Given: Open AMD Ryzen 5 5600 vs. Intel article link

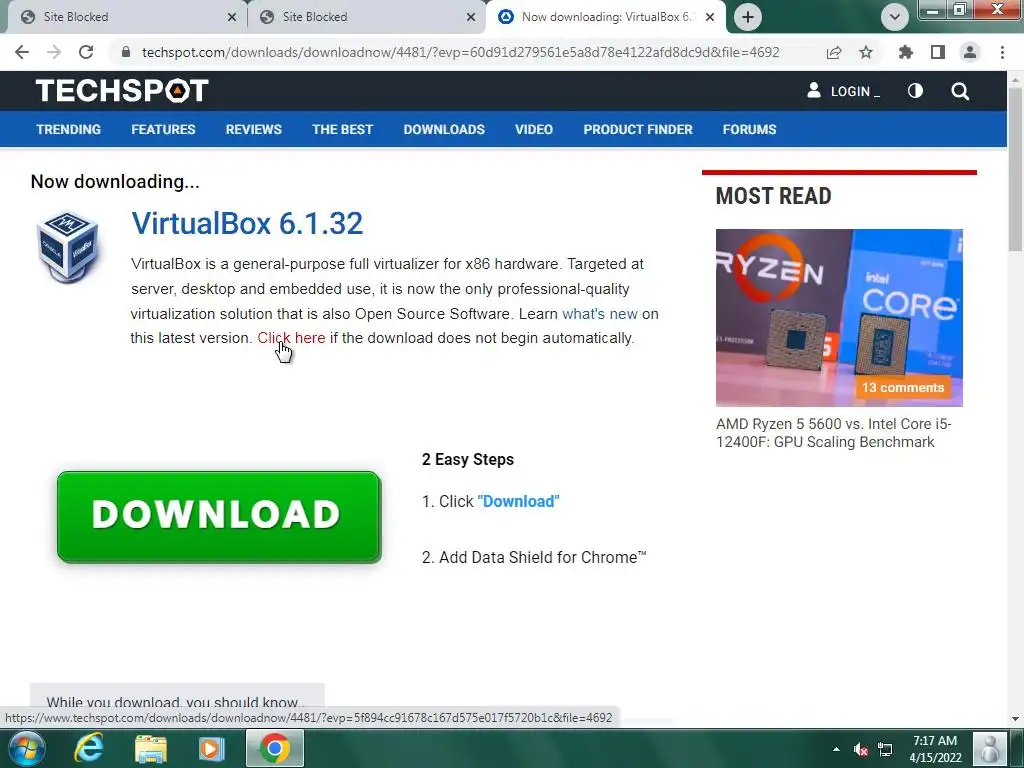Looking at the screenshot, I should pyautogui.click(x=833, y=433).
